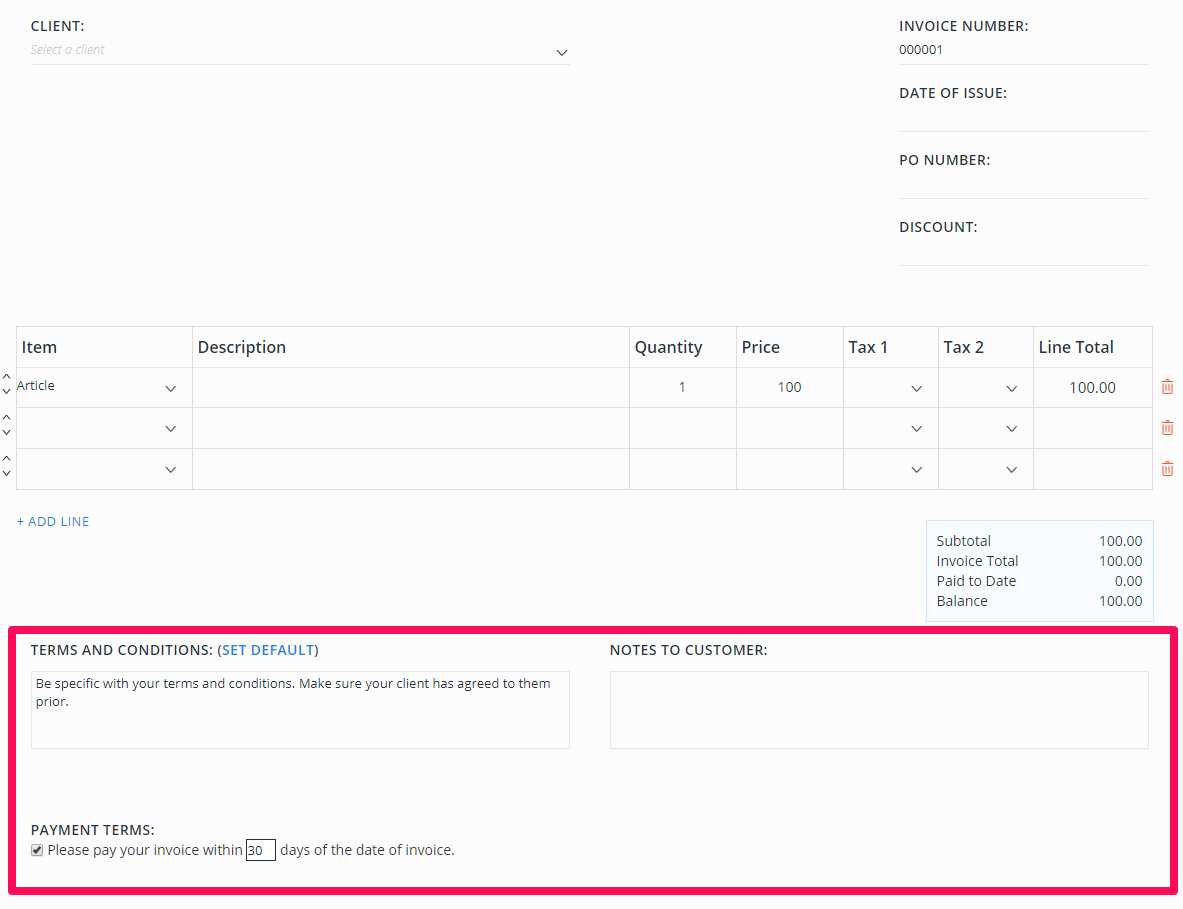Move the Article row up
1183x909 pixels.
coord(6,378)
